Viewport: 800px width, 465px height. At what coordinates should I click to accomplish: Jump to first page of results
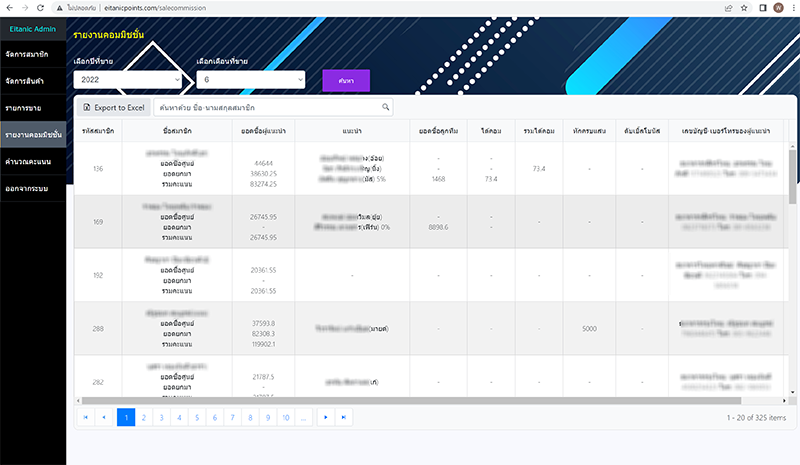click(x=85, y=417)
